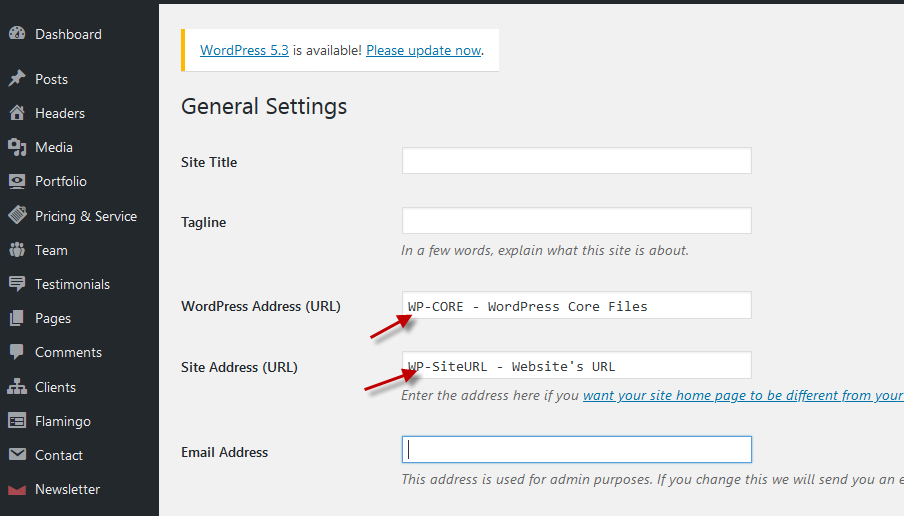This screenshot has height=516, width=904.
Task: Click the Dashboard gauge icon
Action: [17, 33]
